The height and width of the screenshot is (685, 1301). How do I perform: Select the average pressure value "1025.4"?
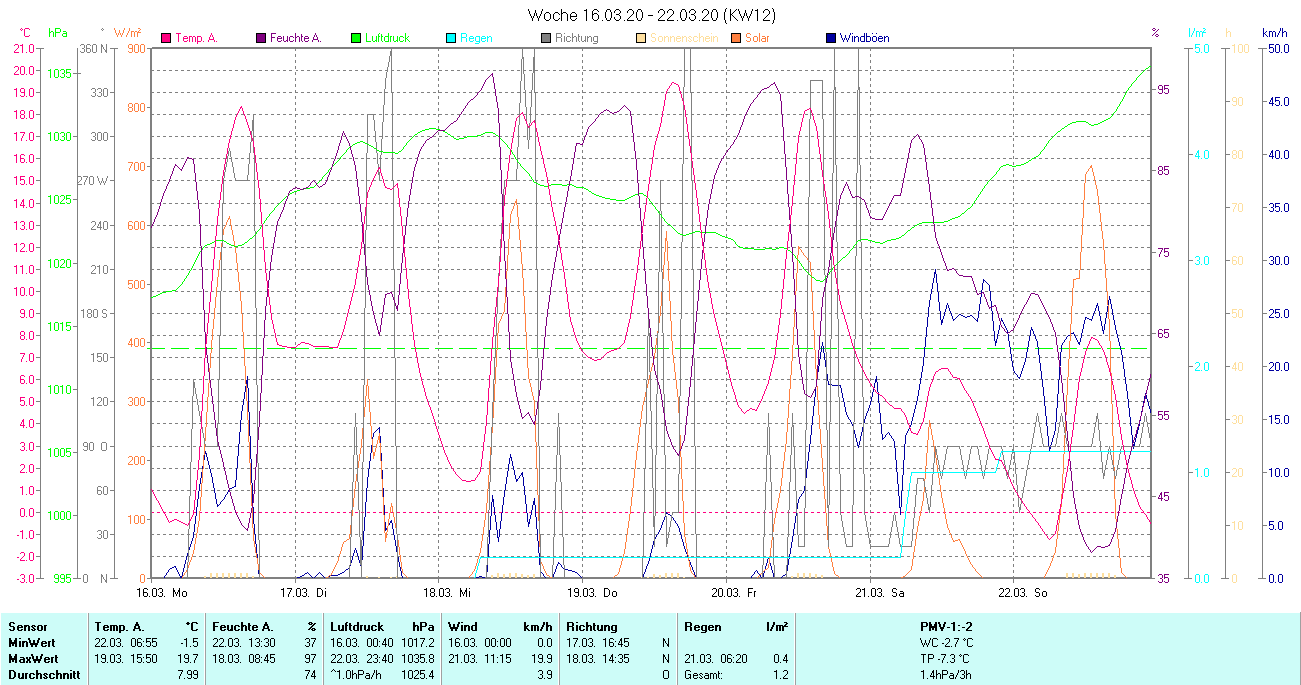pyautogui.click(x=417, y=675)
